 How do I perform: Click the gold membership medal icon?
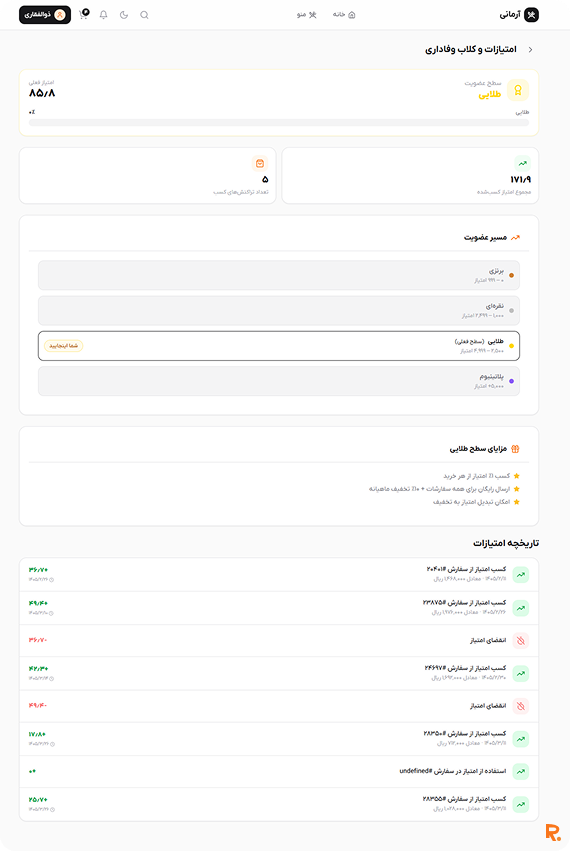click(518, 90)
